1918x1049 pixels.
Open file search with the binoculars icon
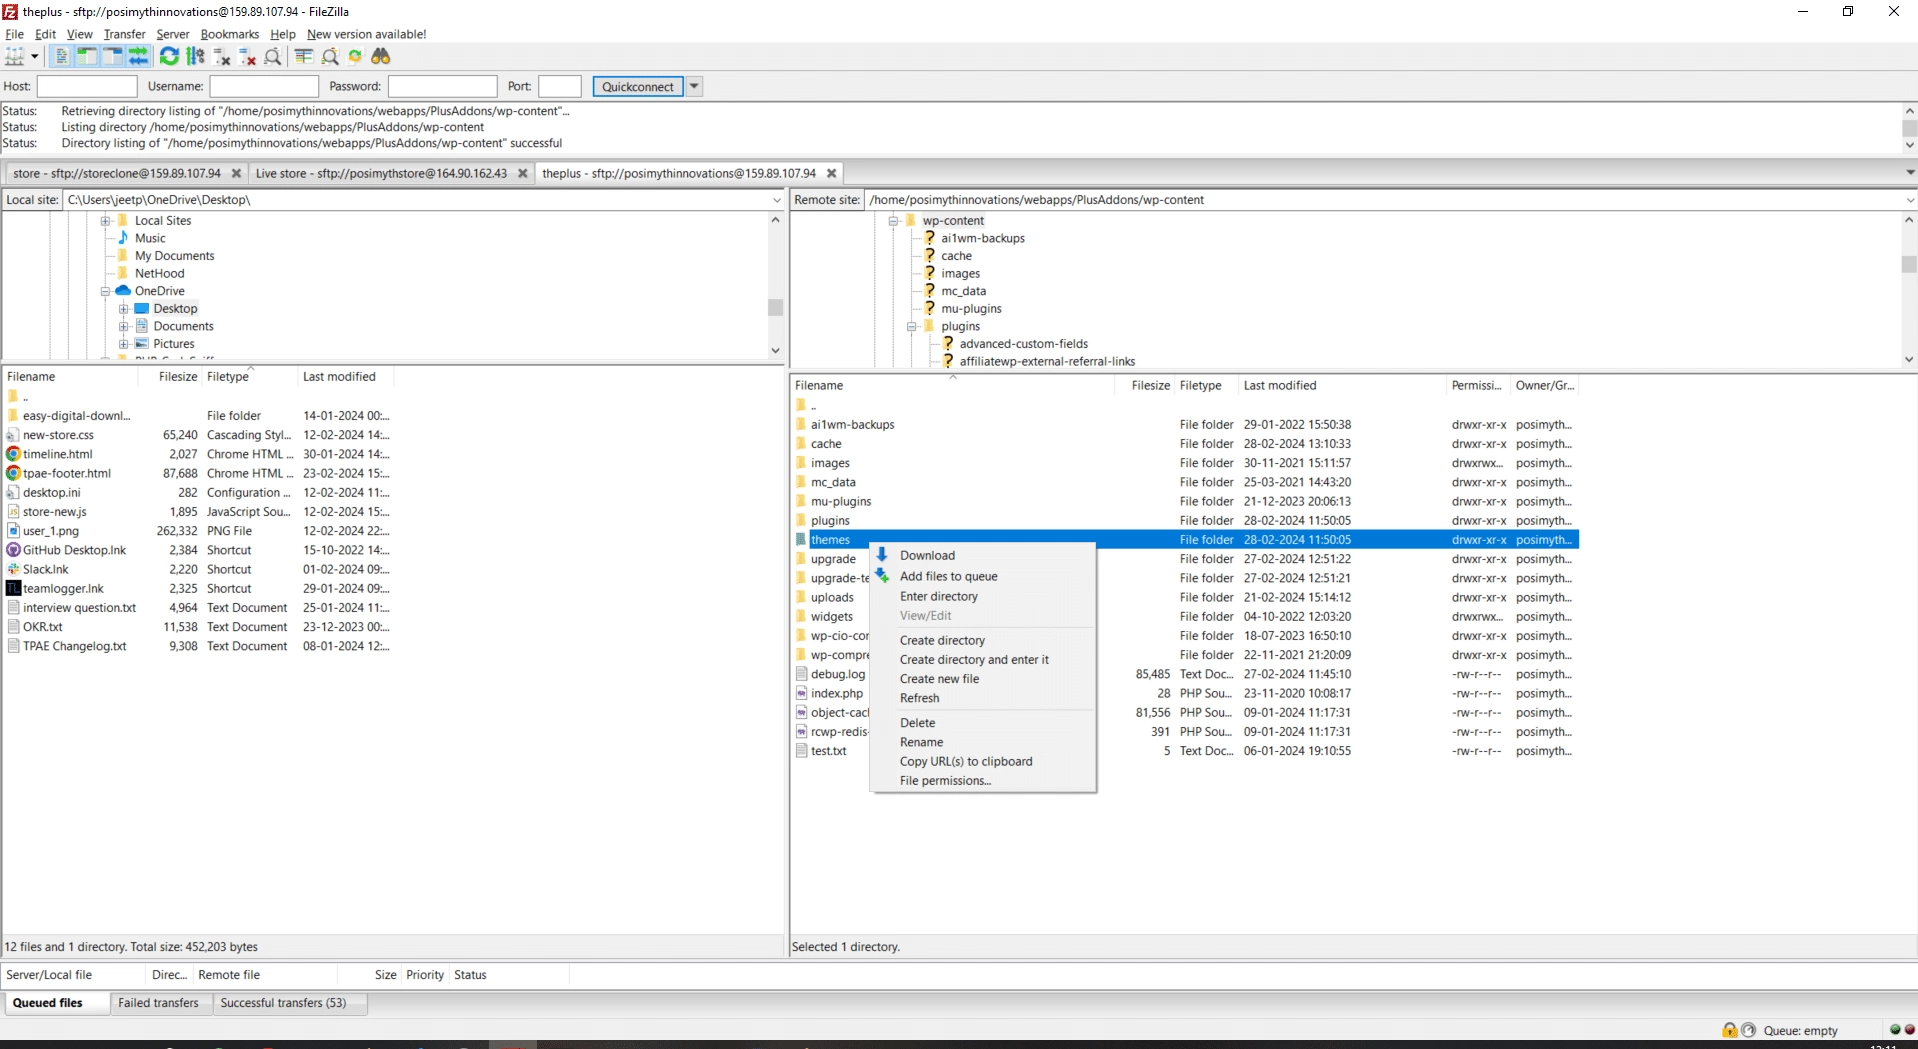point(381,57)
